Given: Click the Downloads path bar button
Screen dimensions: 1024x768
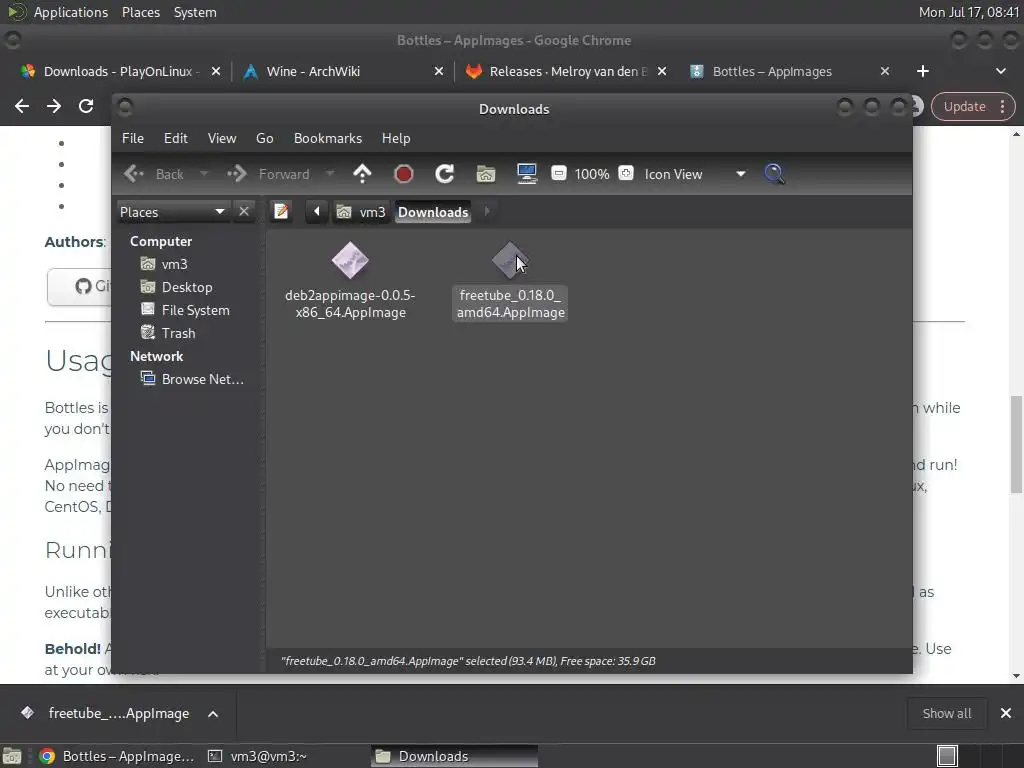Looking at the screenshot, I should point(433,212).
